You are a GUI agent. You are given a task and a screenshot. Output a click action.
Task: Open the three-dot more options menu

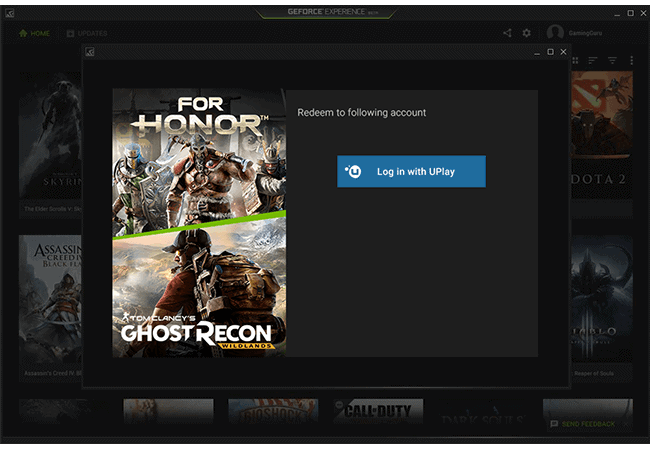pyautogui.click(x=631, y=61)
